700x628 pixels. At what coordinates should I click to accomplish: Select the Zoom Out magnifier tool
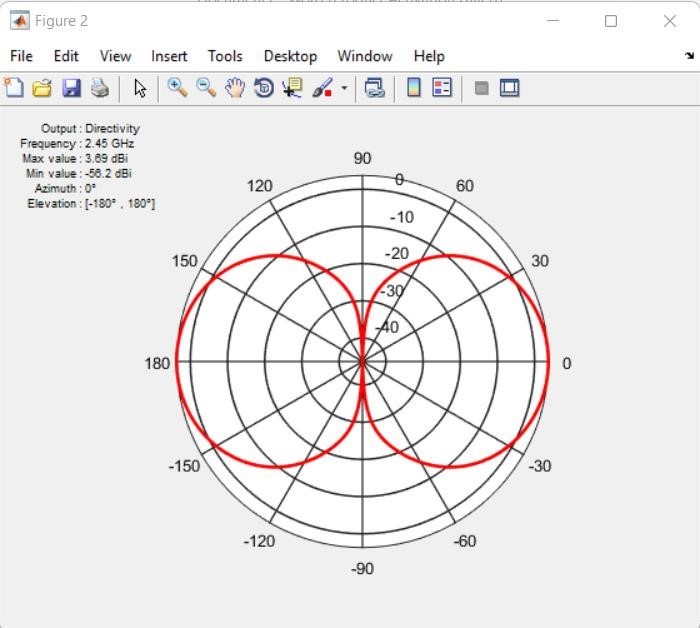click(x=206, y=88)
